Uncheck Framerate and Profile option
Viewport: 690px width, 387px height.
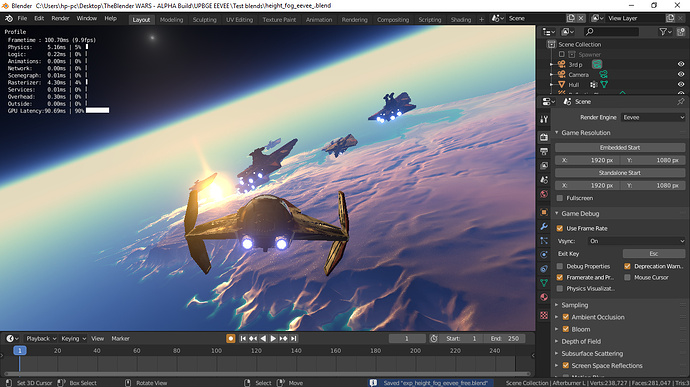[x=560, y=277]
